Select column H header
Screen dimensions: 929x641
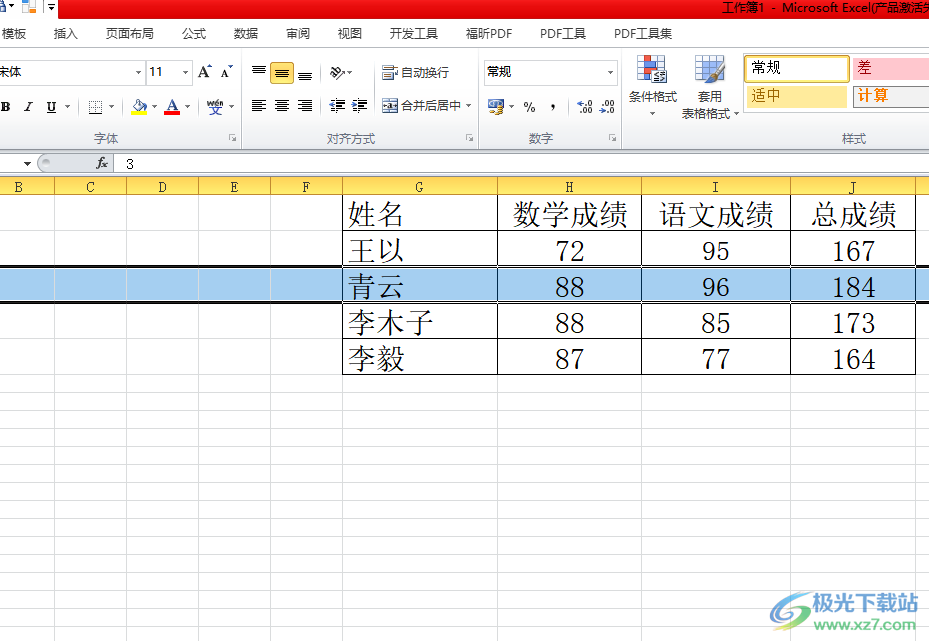point(569,187)
